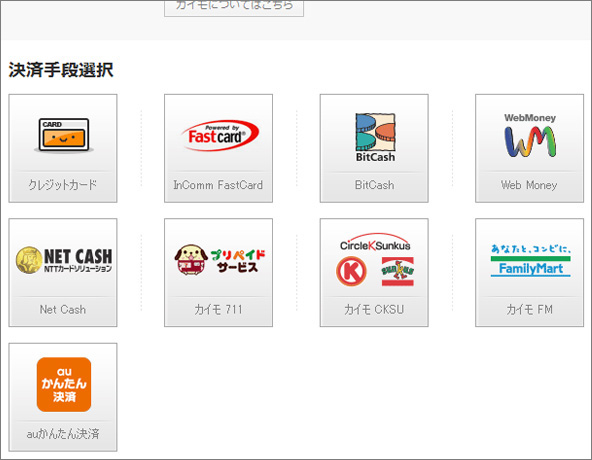Select the prepaid service dog mascot logo

220,260
